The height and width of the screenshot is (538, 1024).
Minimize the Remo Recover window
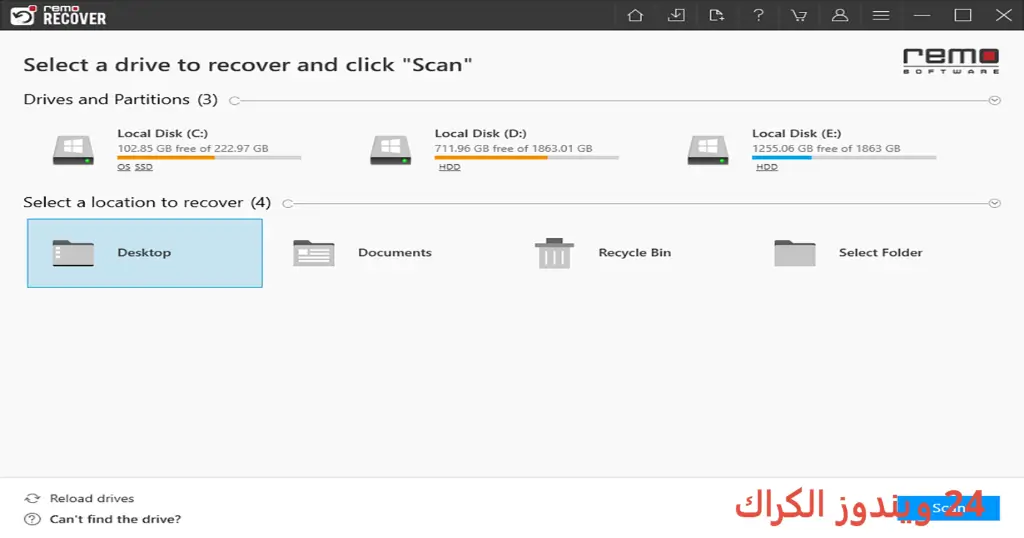[x=922, y=15]
